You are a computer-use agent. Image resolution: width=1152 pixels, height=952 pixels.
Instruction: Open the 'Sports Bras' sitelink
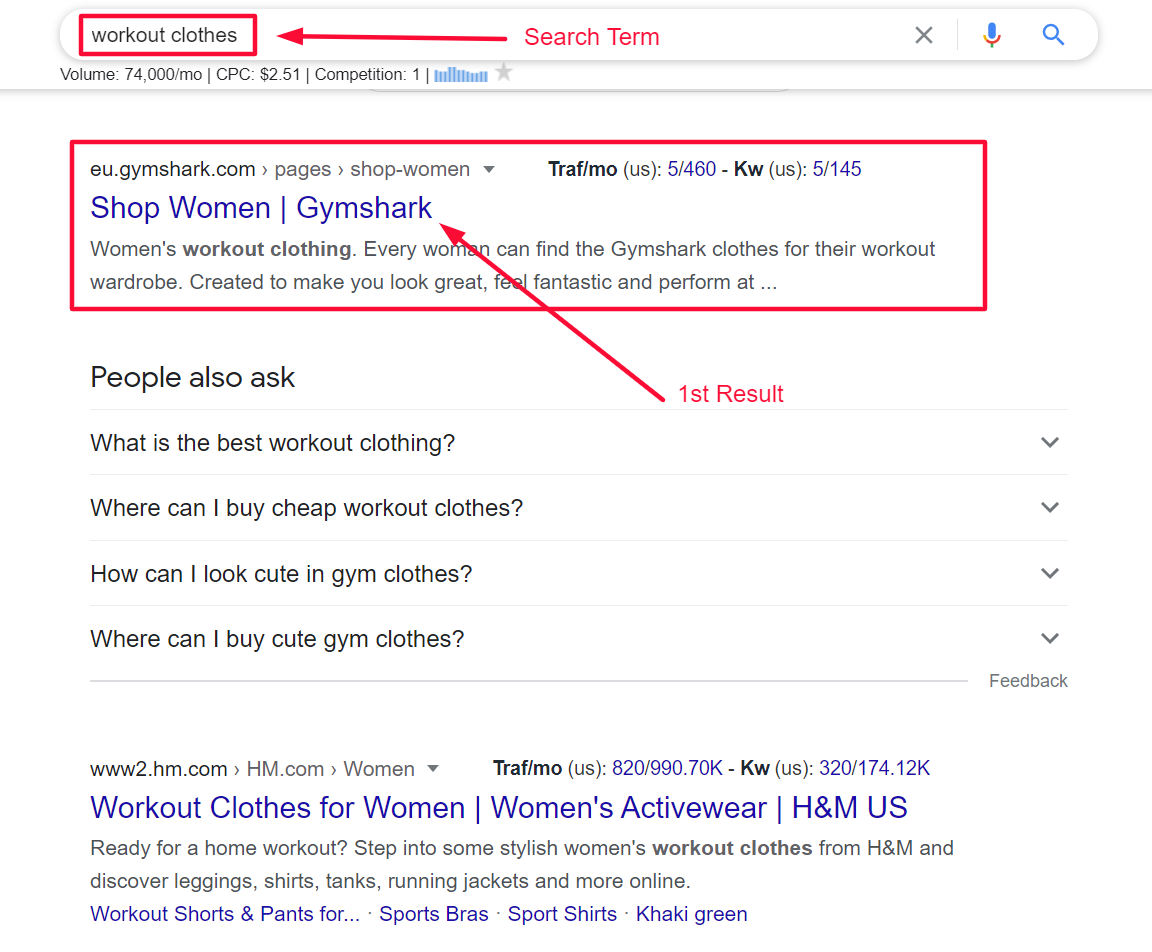[x=433, y=914]
